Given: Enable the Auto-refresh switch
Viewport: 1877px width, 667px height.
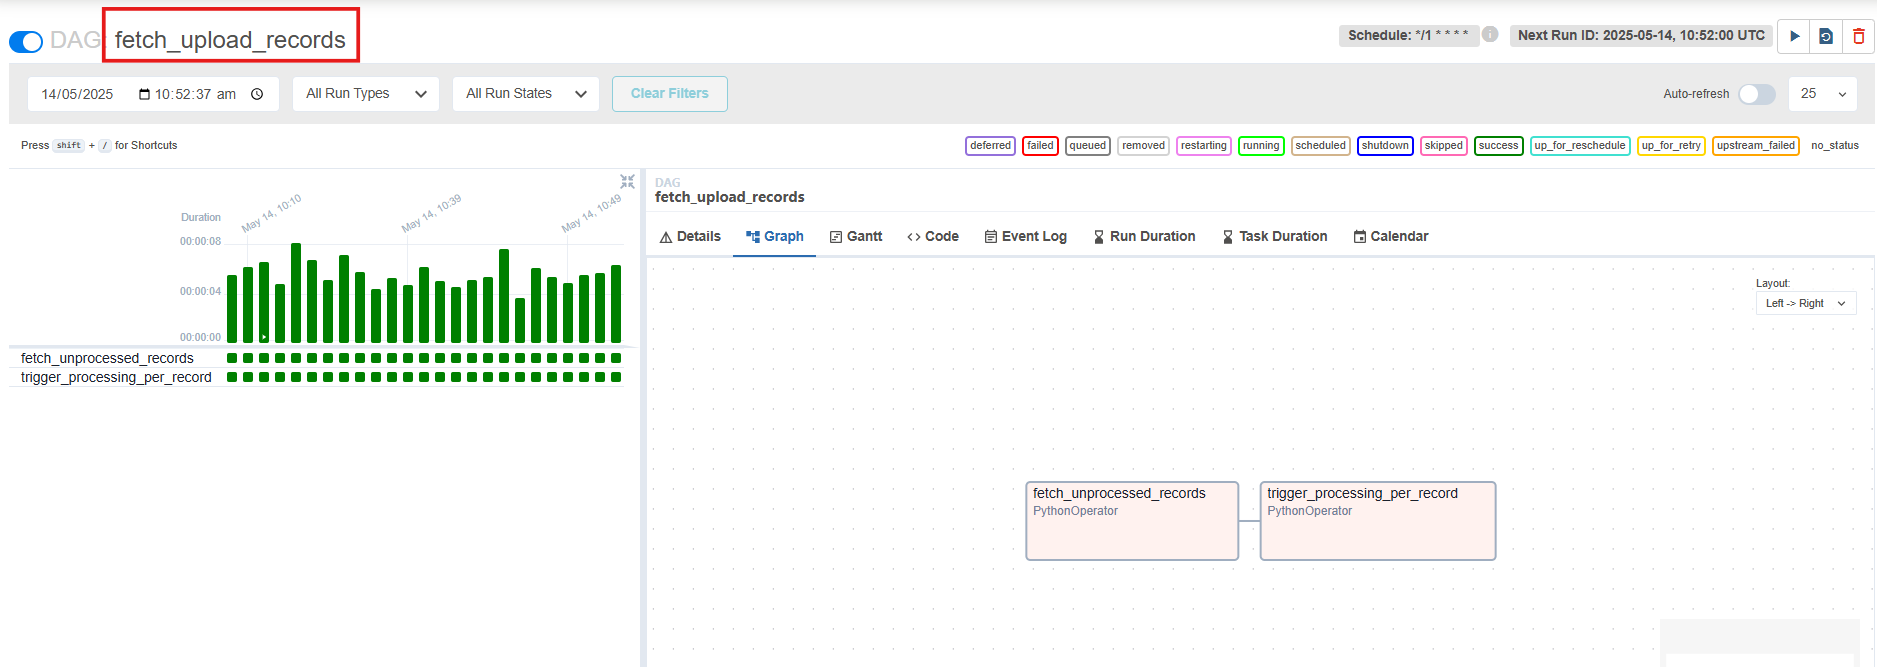Looking at the screenshot, I should click(x=1756, y=94).
